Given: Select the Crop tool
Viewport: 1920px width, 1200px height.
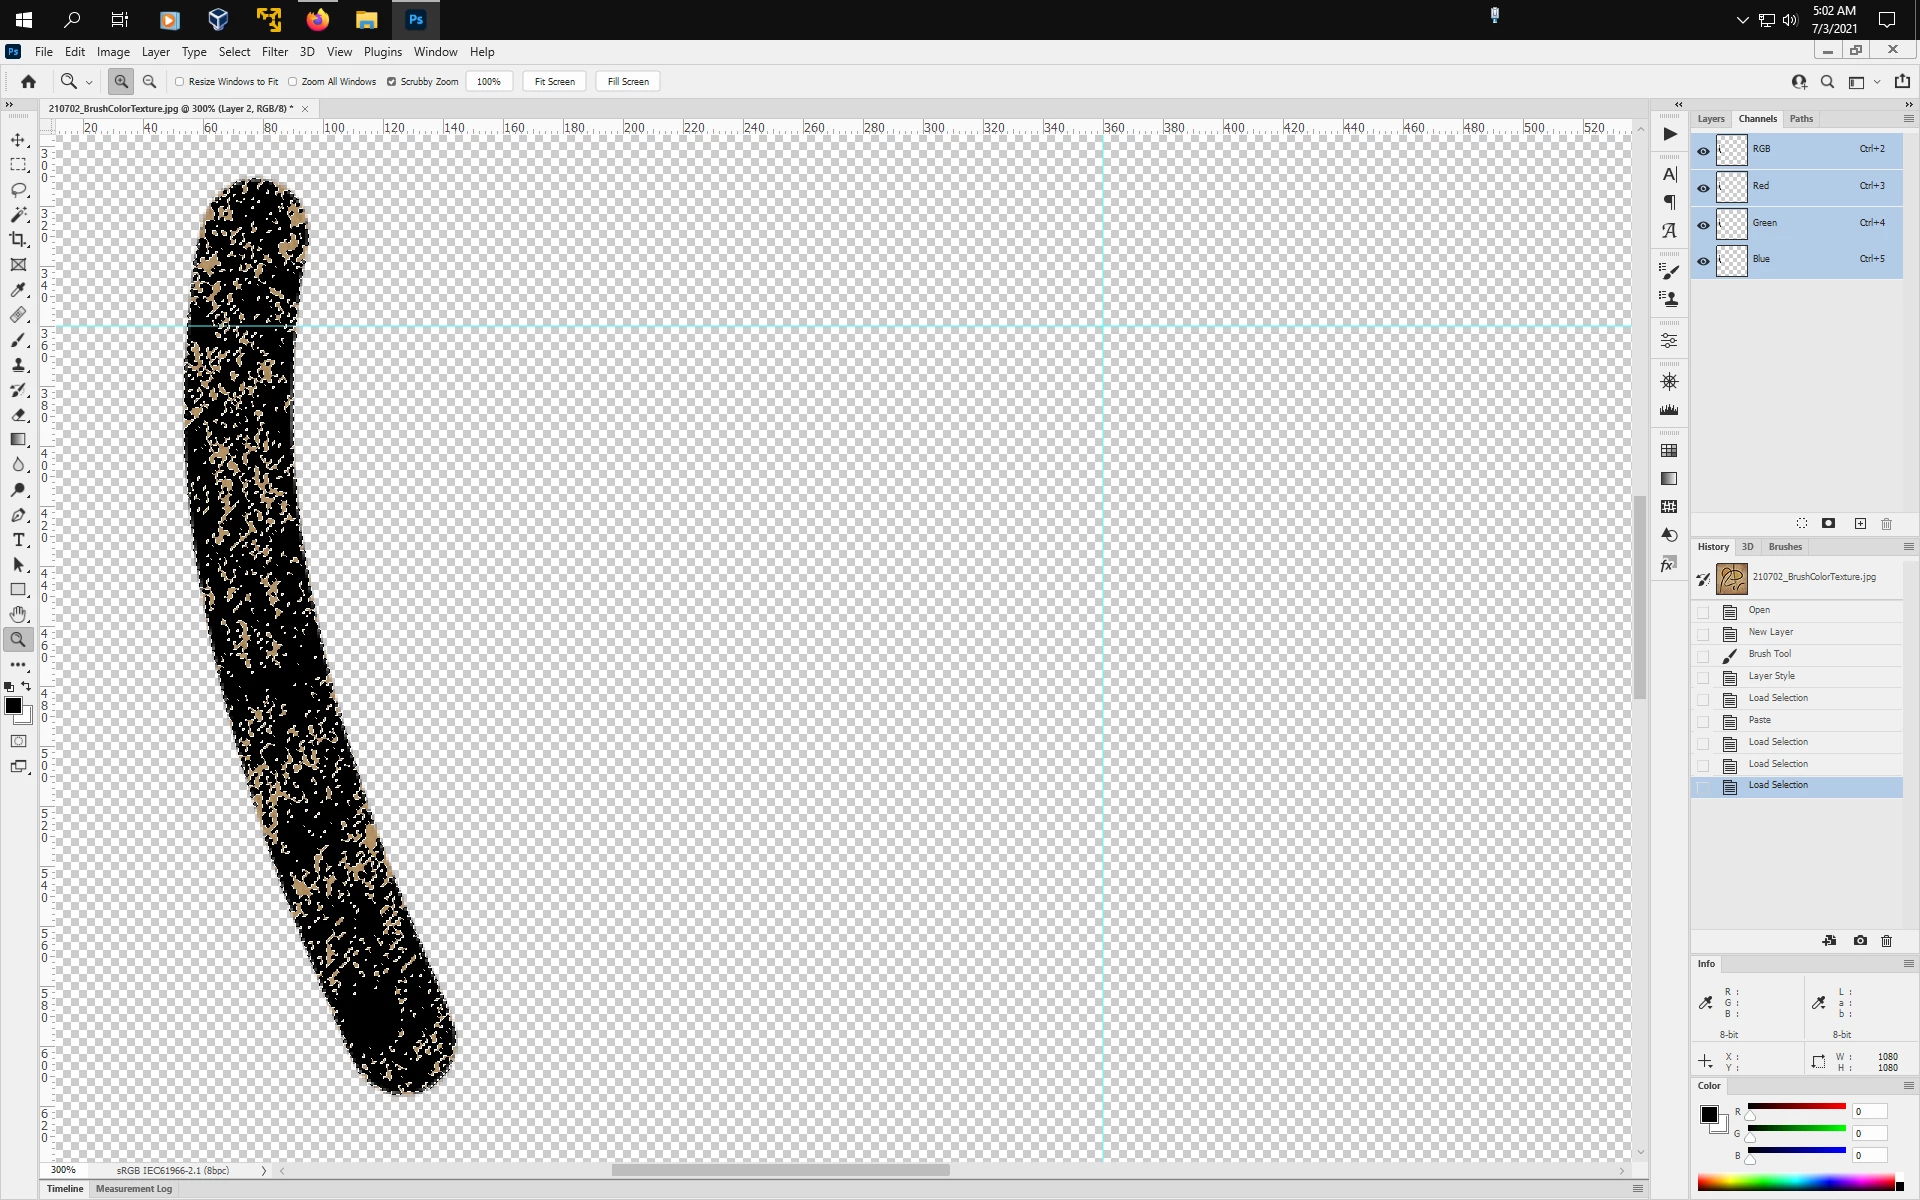Looking at the screenshot, I should pos(18,240).
